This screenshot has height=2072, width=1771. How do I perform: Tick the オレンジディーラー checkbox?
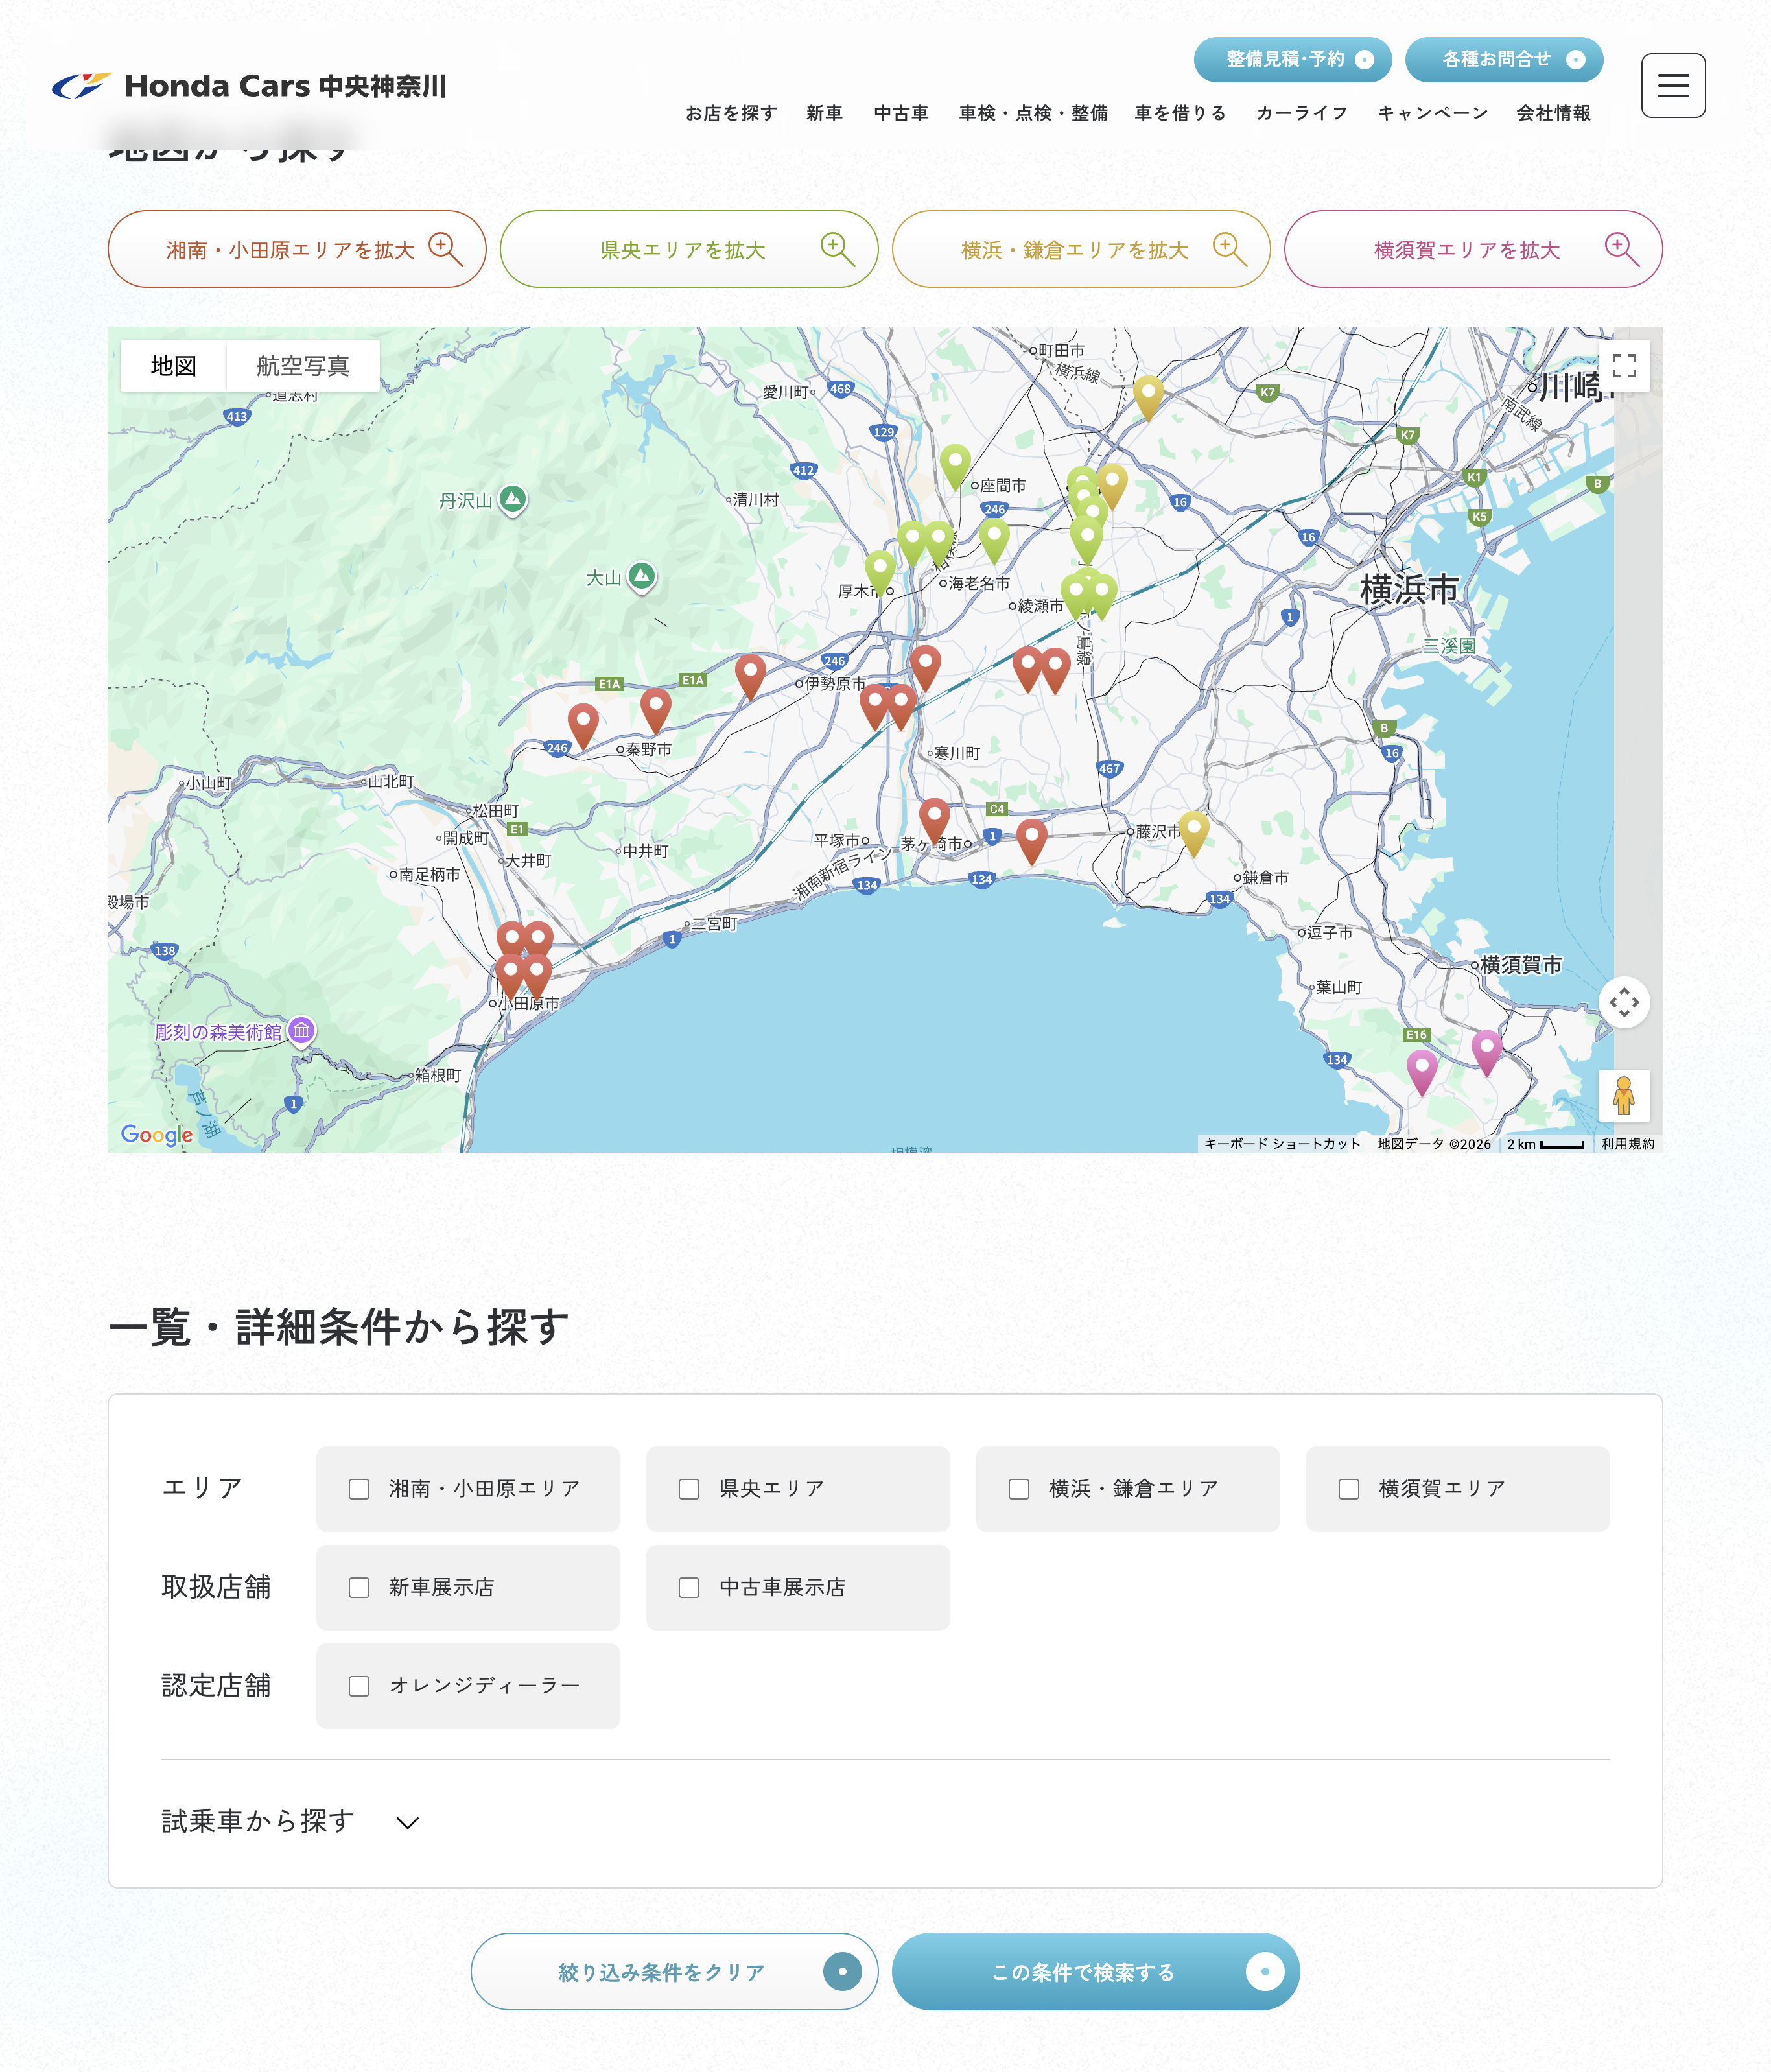point(359,1686)
